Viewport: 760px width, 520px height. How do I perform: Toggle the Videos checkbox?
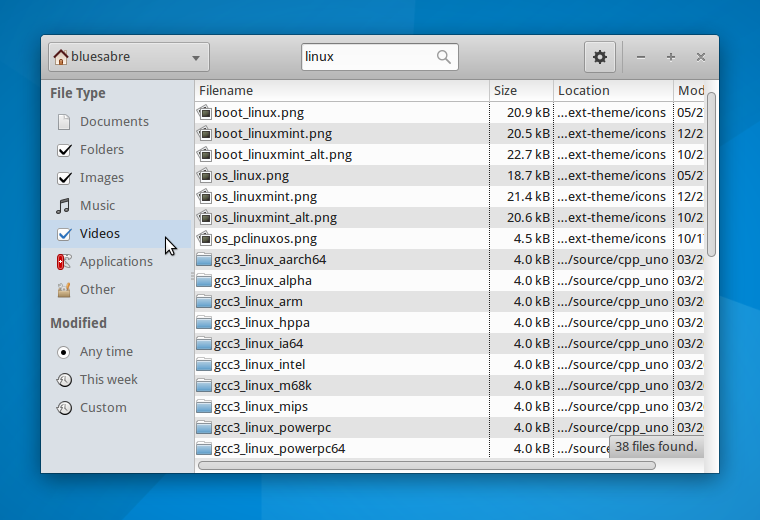[x=64, y=234]
